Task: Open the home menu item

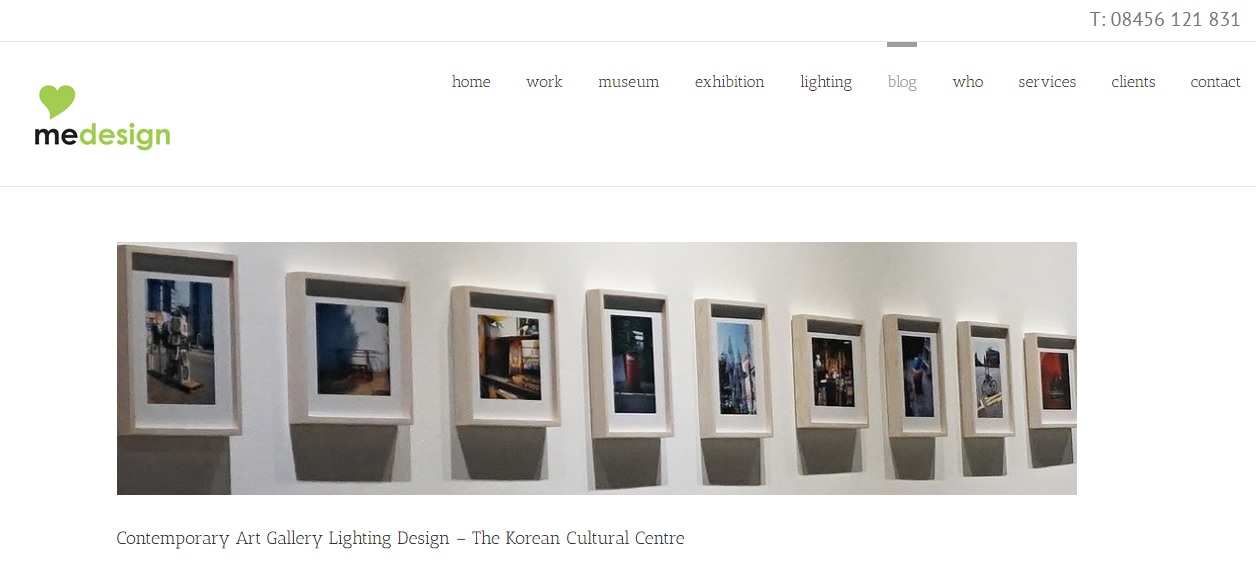Action: 471,82
